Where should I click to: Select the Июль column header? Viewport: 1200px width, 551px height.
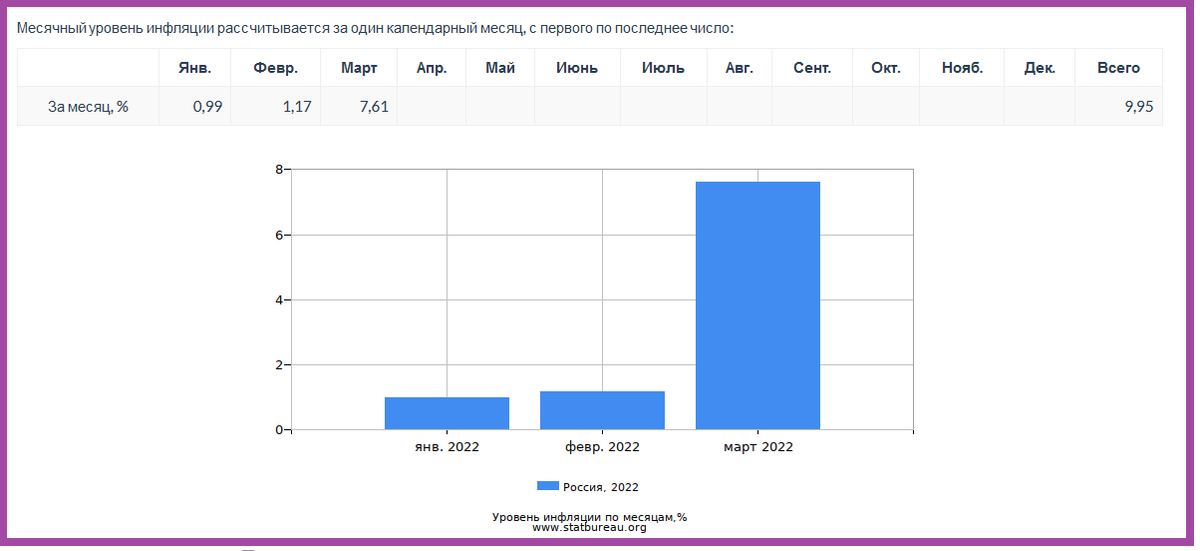click(x=664, y=68)
